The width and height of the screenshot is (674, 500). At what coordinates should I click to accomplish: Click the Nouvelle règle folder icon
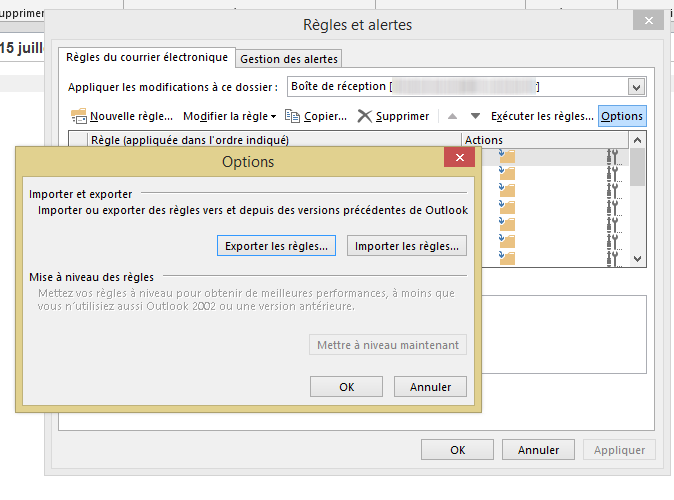coord(80,116)
